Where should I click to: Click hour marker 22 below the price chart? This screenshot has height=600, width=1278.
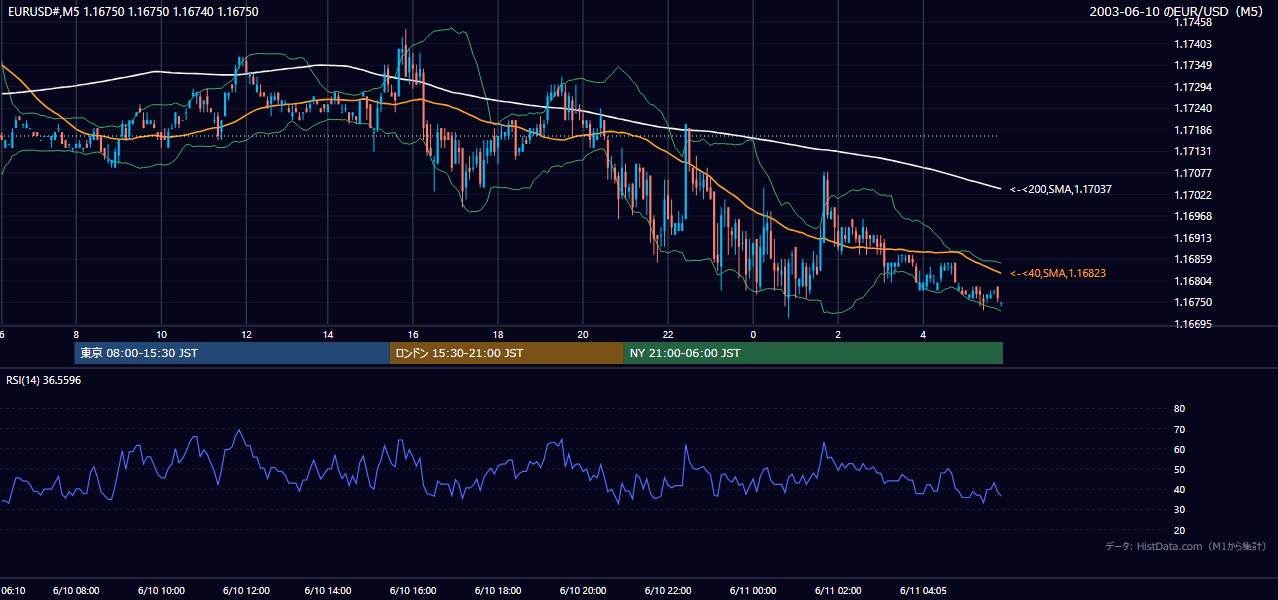(x=668, y=334)
